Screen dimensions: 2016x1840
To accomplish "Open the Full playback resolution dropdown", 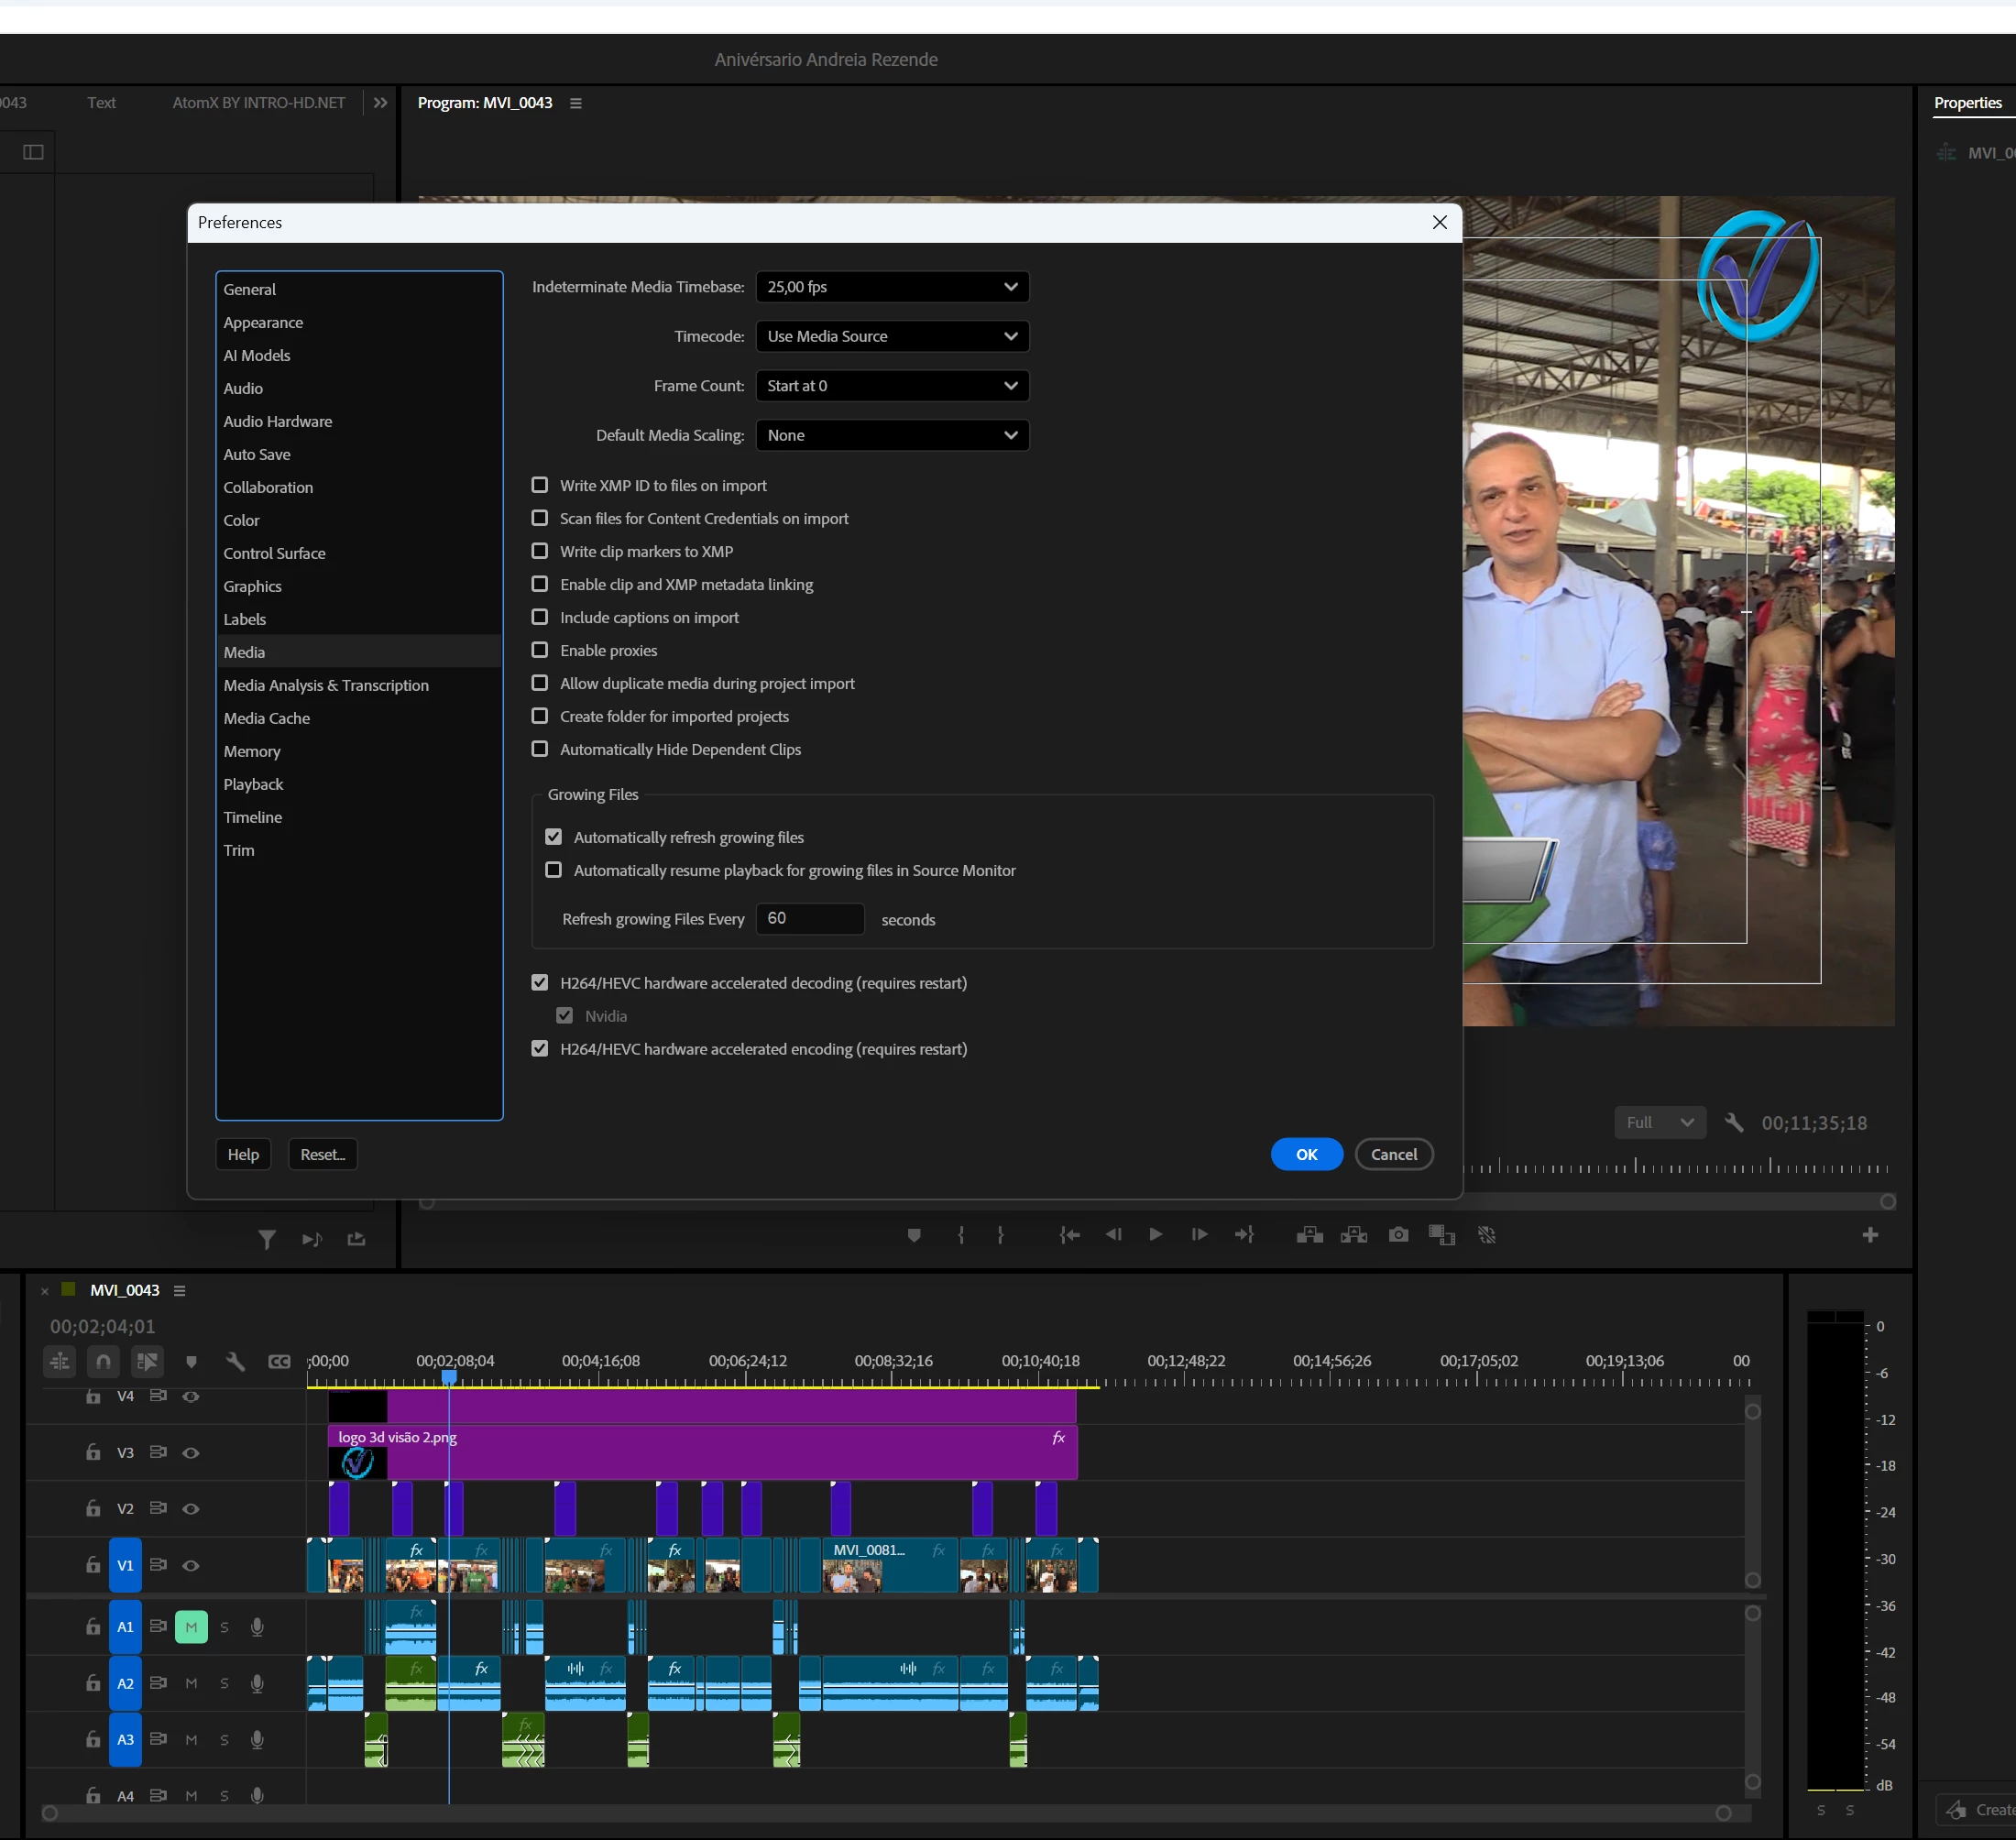I will click(x=1660, y=1122).
